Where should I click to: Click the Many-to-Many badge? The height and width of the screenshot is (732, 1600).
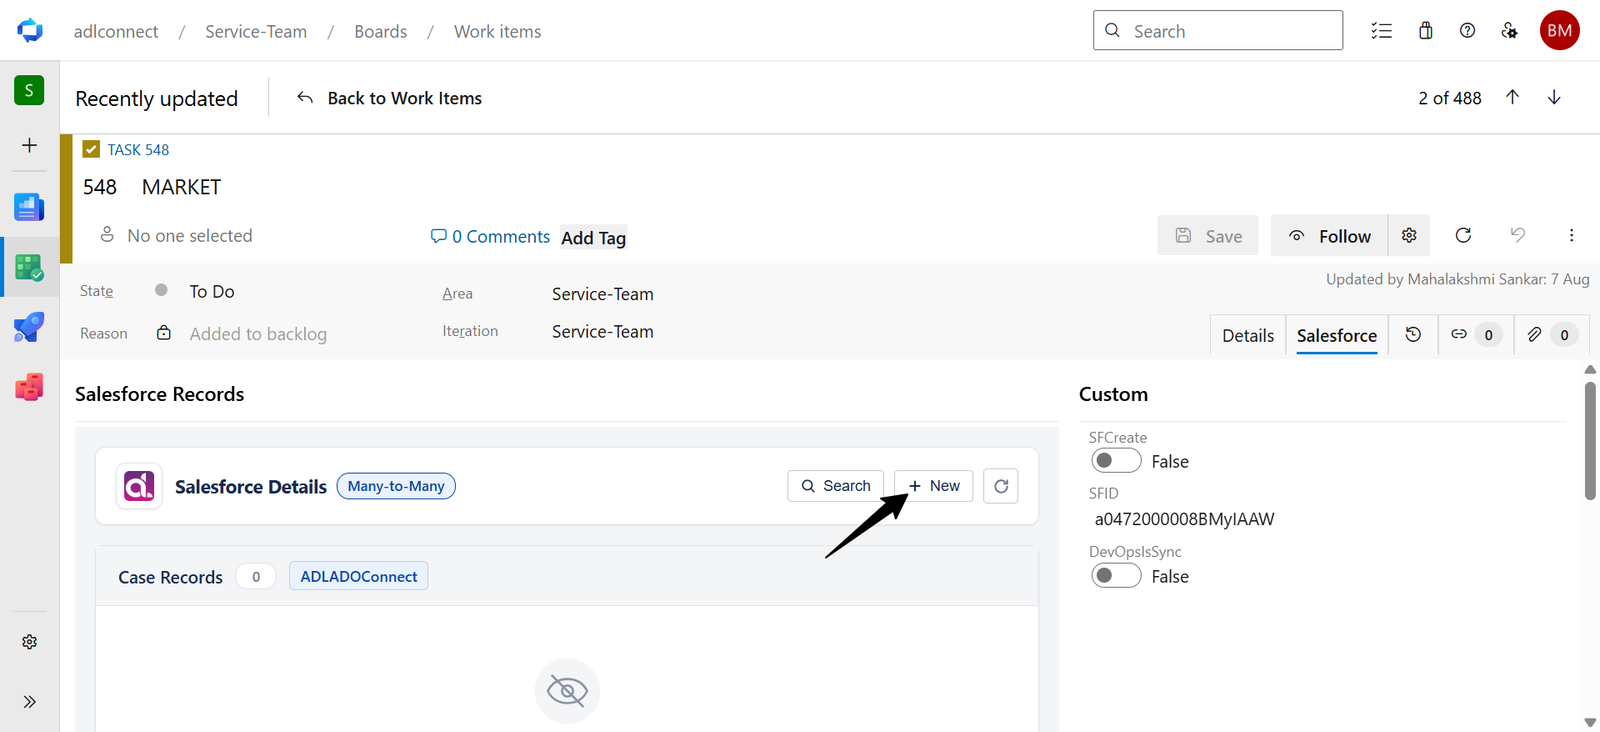[396, 486]
